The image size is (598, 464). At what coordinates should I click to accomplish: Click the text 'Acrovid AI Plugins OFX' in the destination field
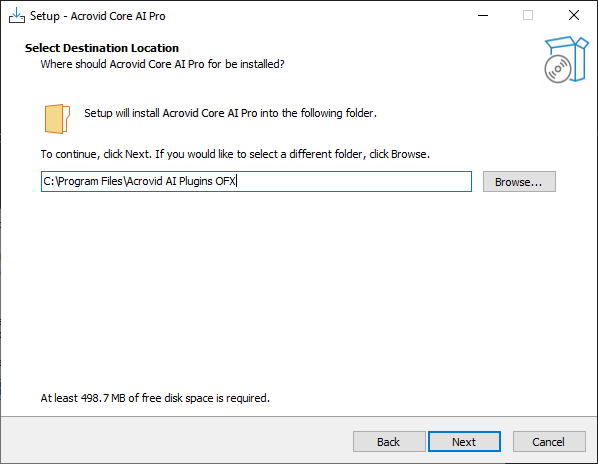point(181,181)
